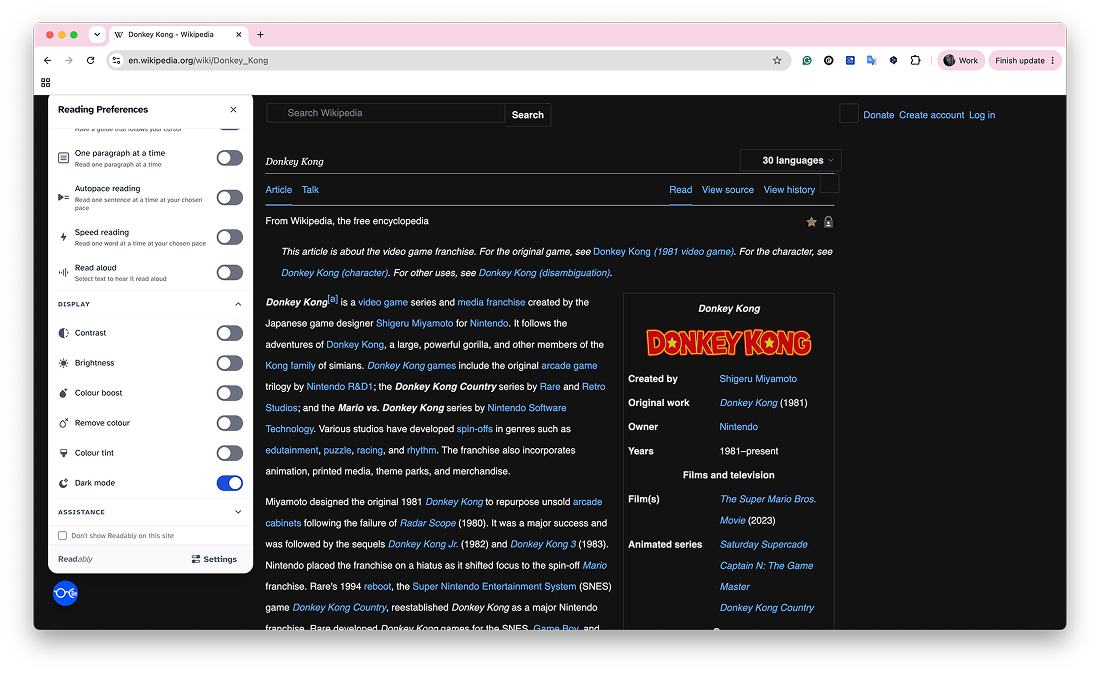Click the good article star icon
1100x674 pixels.
(x=812, y=222)
